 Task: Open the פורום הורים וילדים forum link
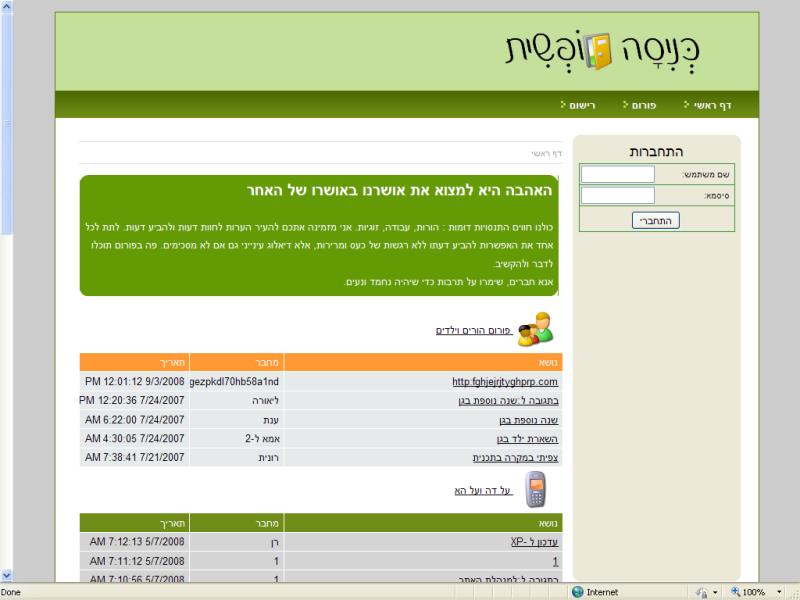pyautogui.click(x=474, y=331)
